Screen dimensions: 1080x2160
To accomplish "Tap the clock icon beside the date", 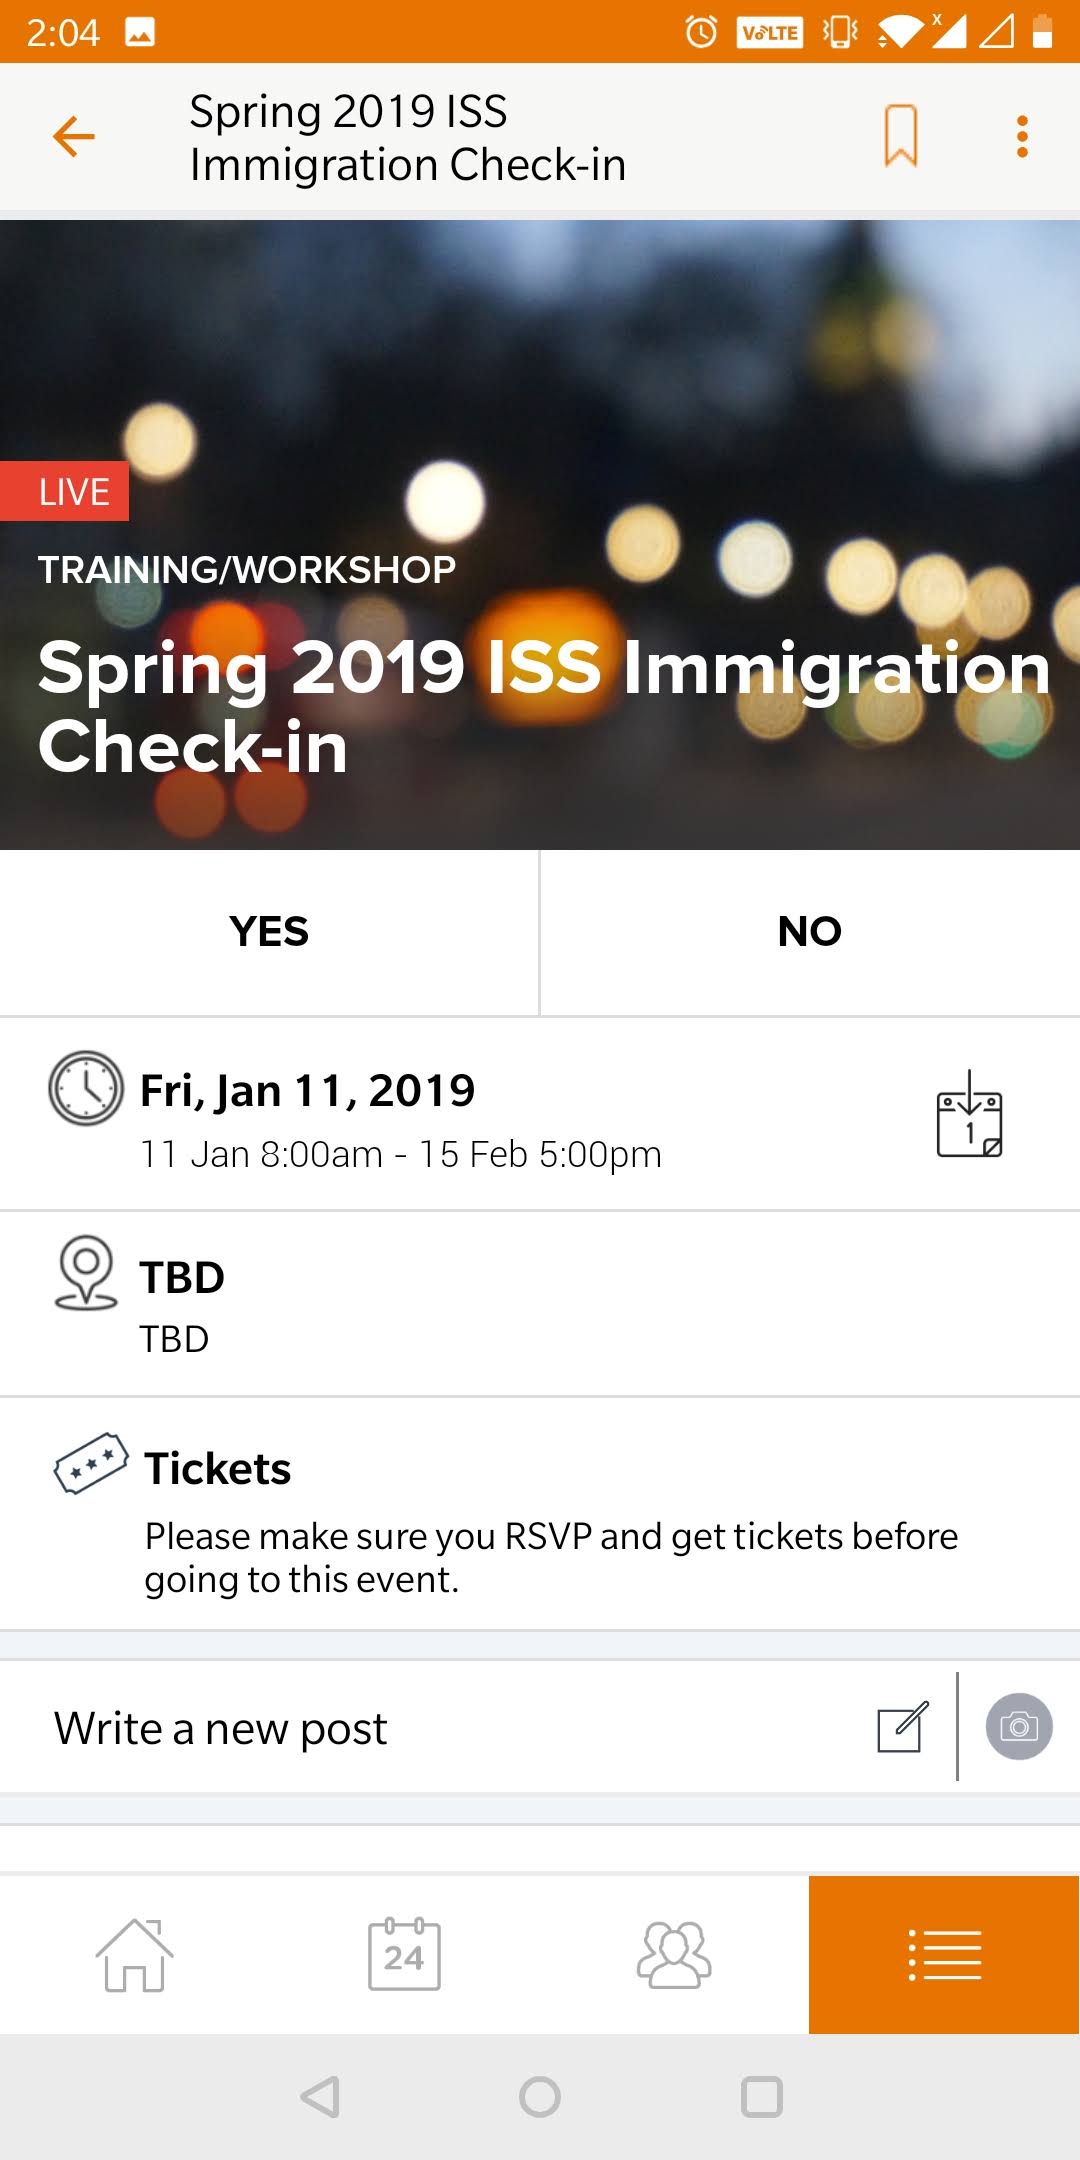I will point(86,1088).
